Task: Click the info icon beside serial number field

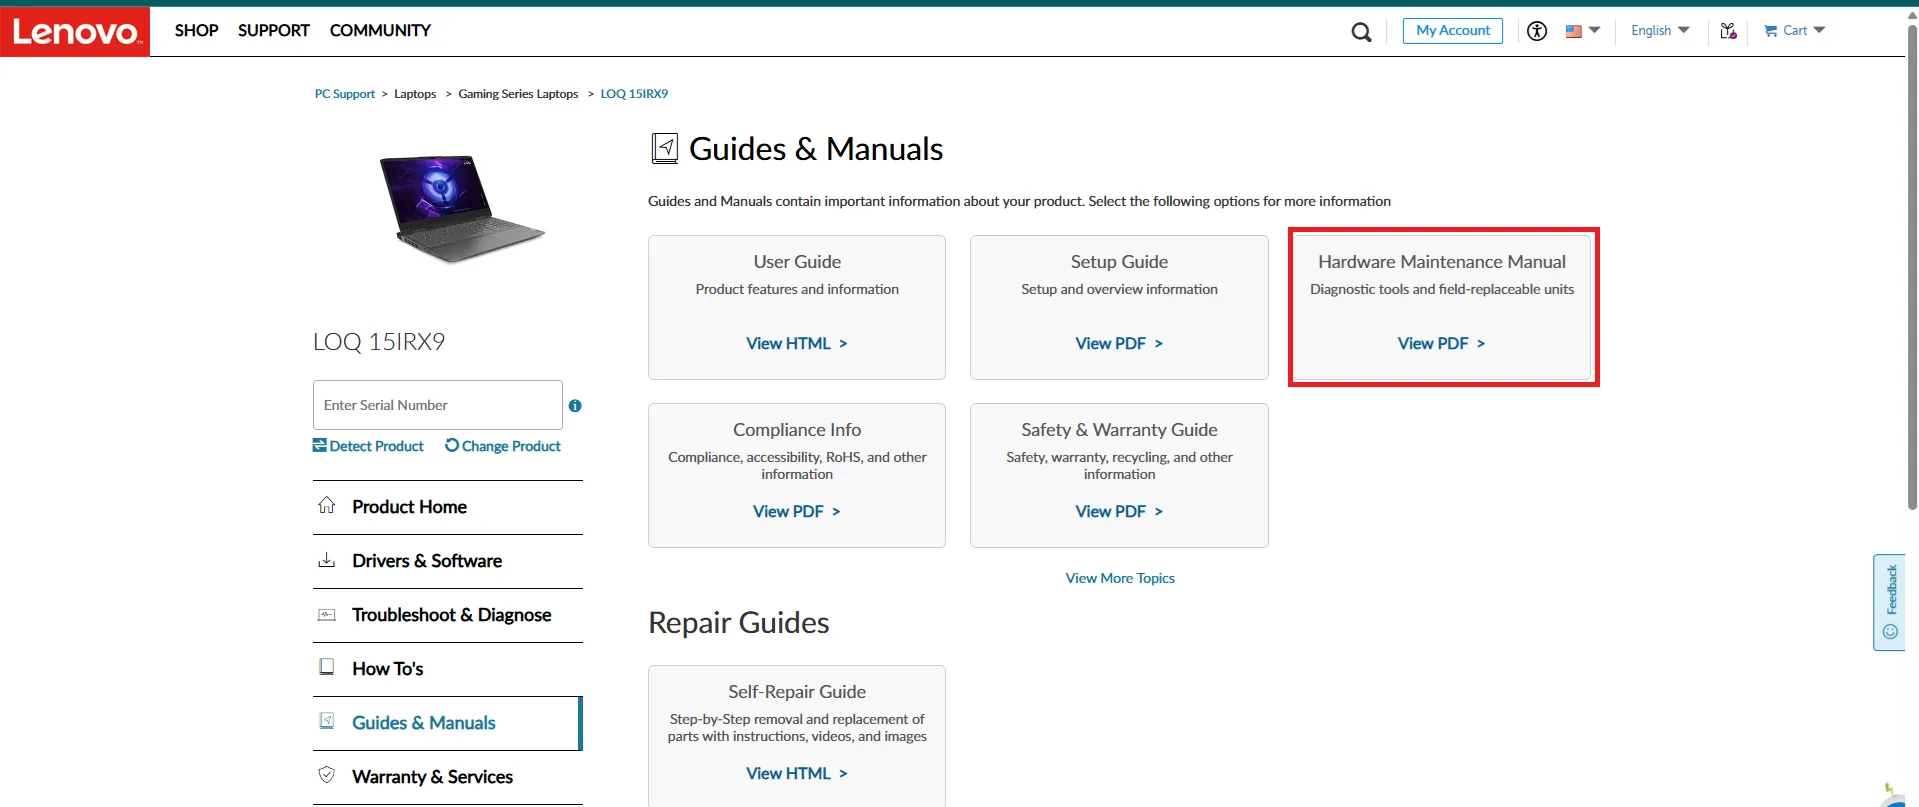Action: (575, 406)
